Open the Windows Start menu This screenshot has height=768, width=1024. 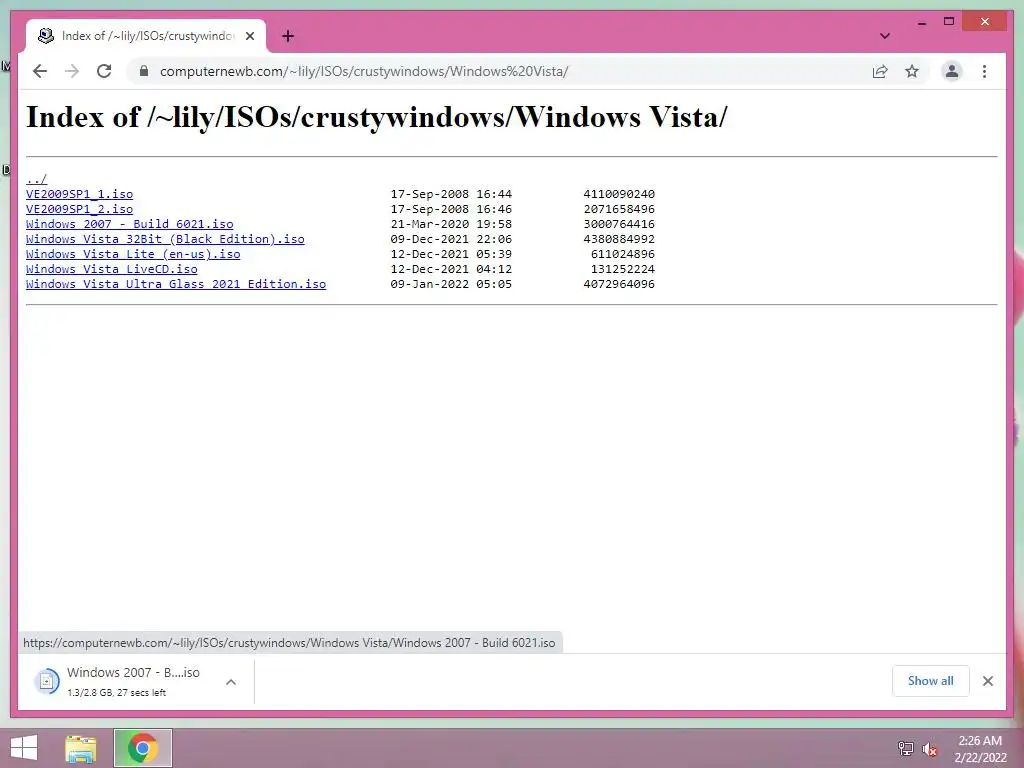tap(24, 748)
